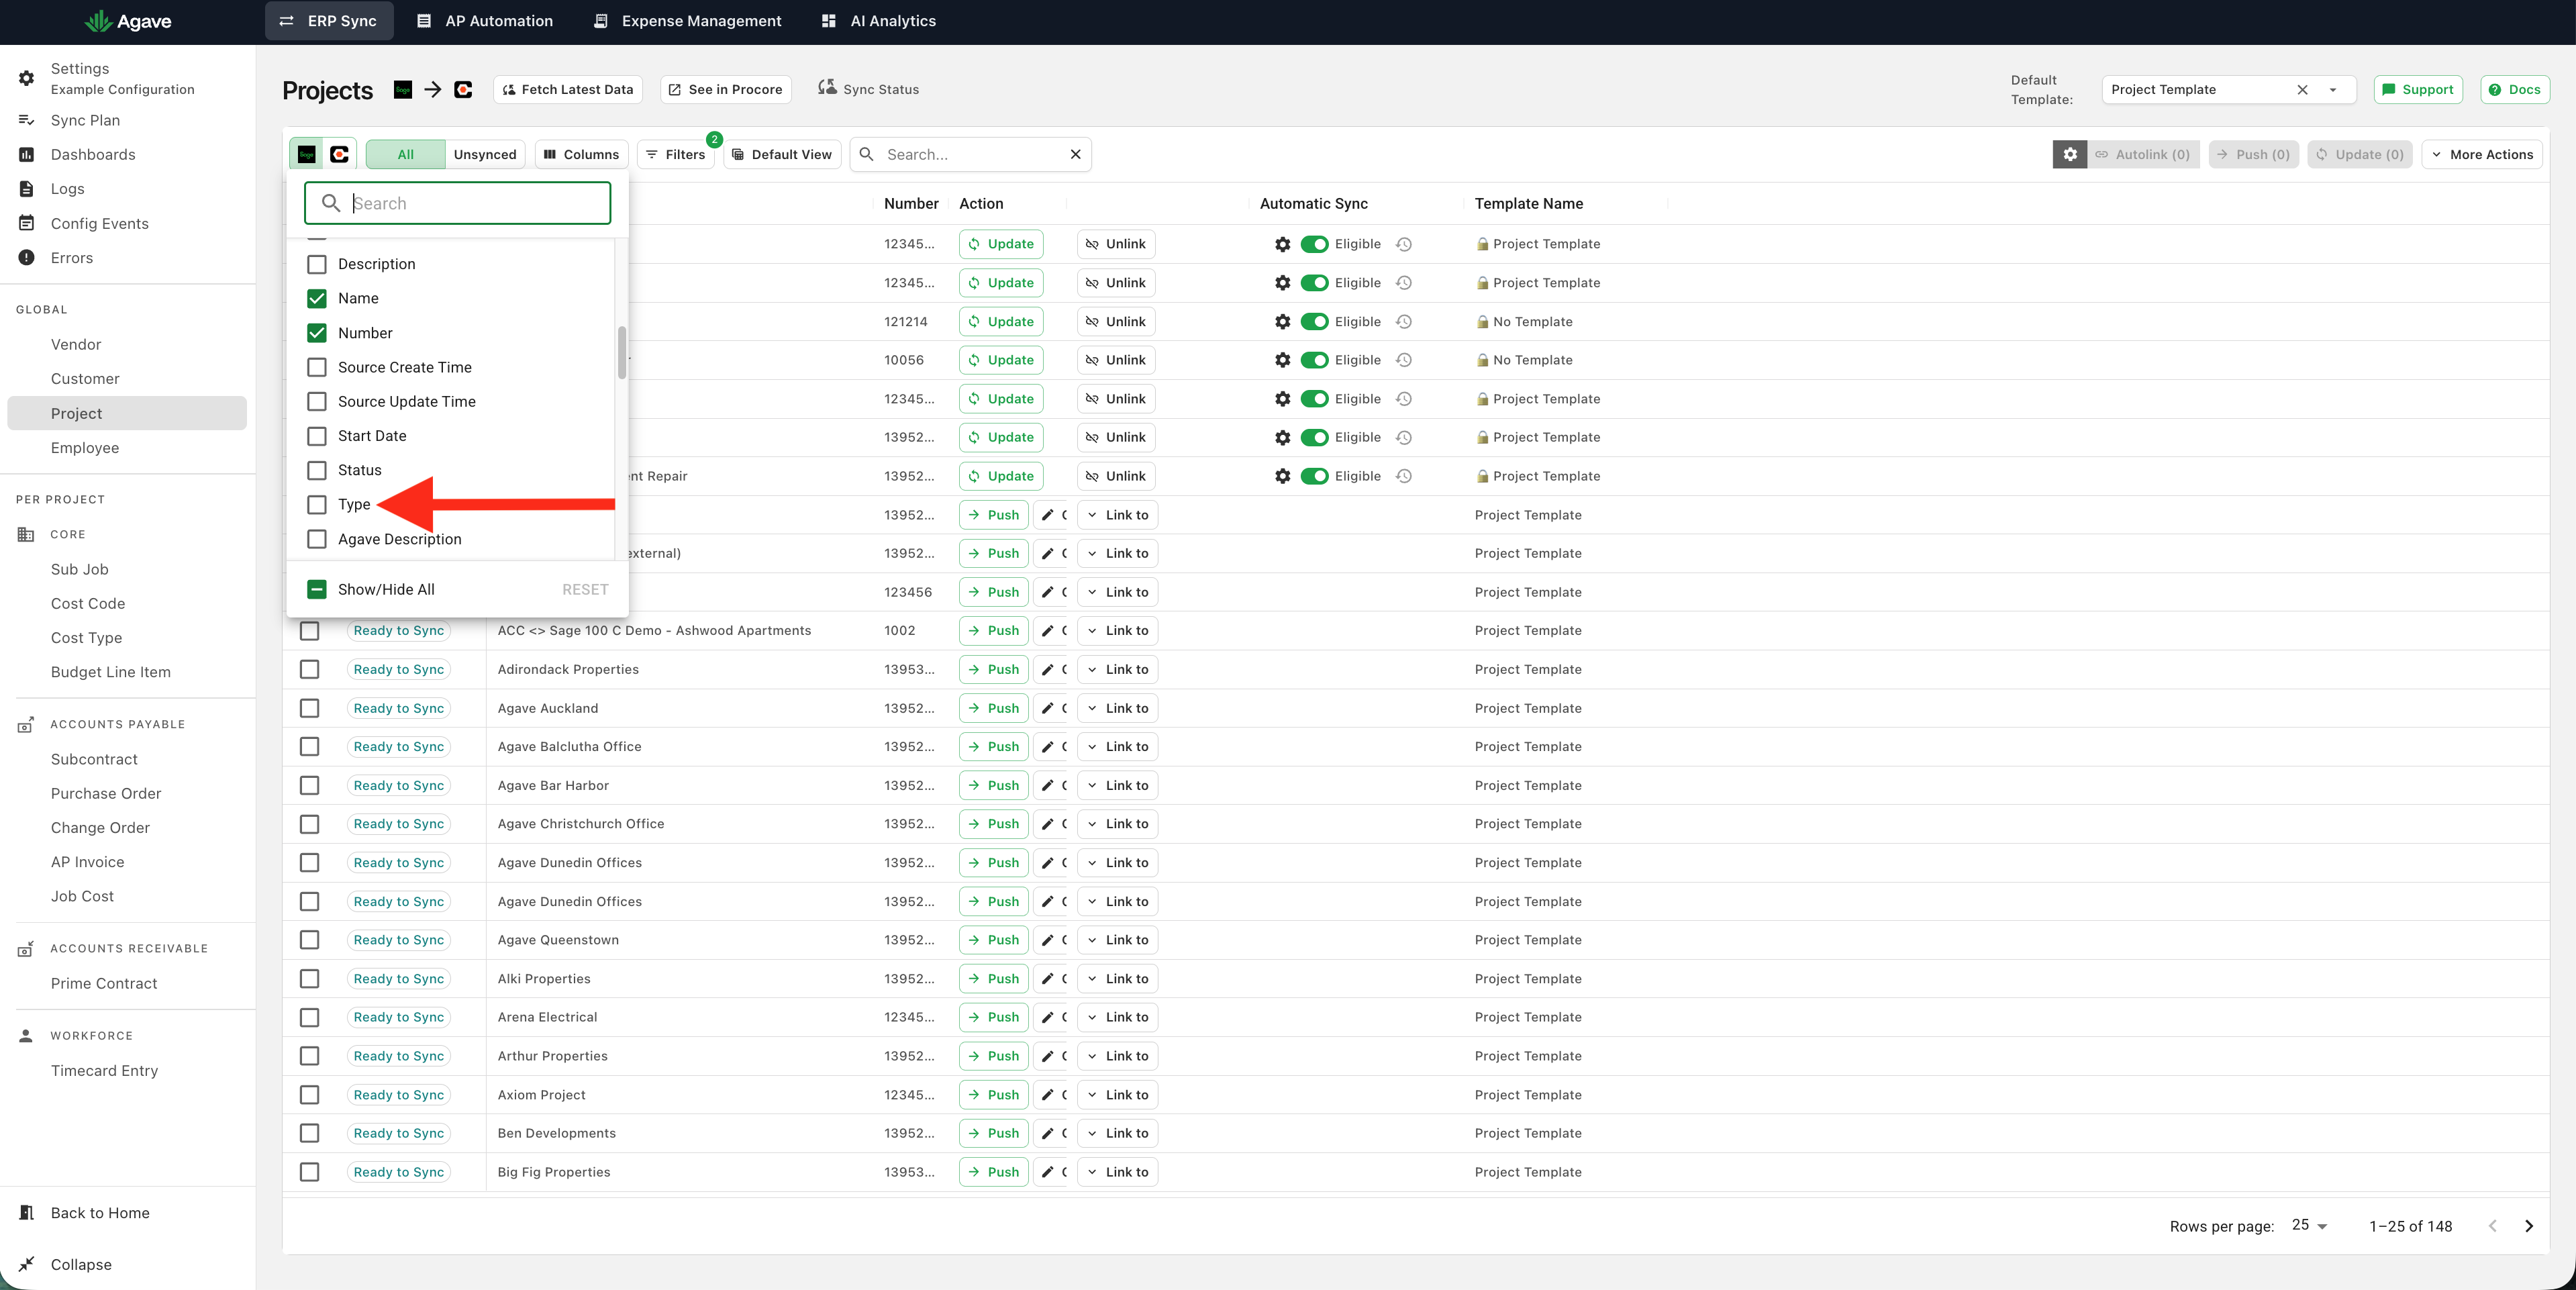
Task: Click the Fetch Latest Data button
Action: [568, 89]
